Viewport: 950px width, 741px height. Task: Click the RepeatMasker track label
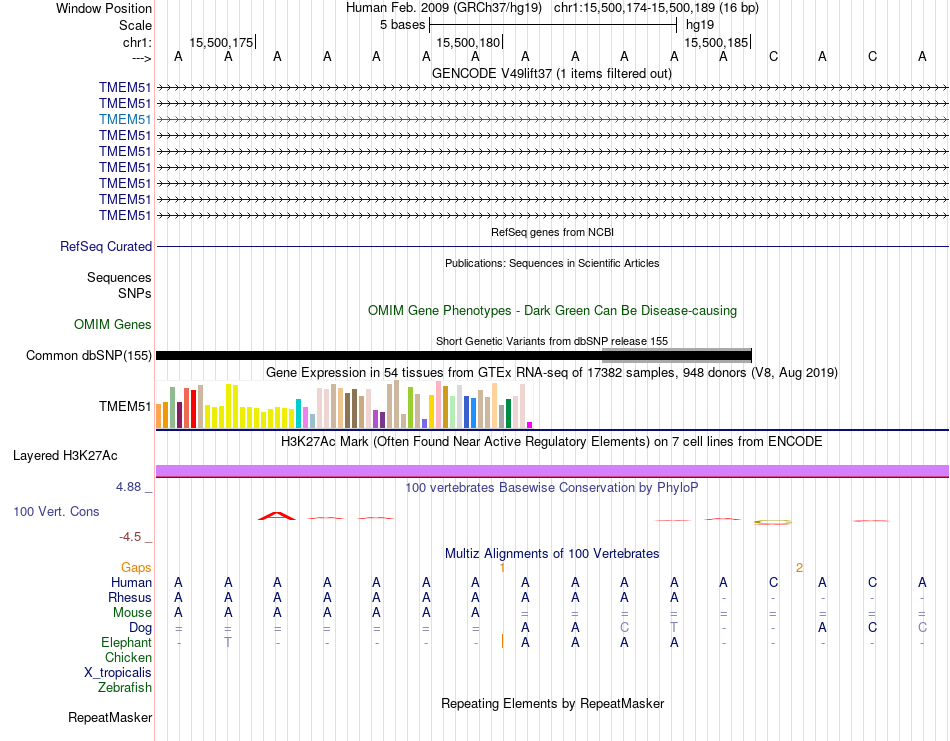coord(110,718)
